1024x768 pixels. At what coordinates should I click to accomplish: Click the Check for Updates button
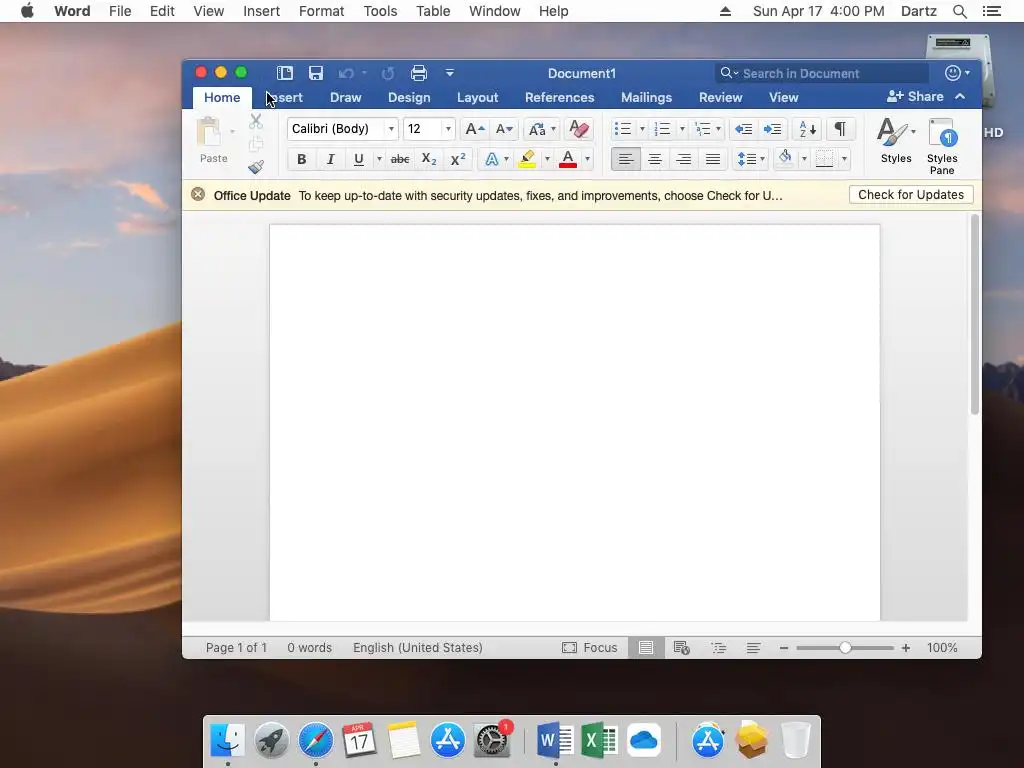tap(911, 195)
